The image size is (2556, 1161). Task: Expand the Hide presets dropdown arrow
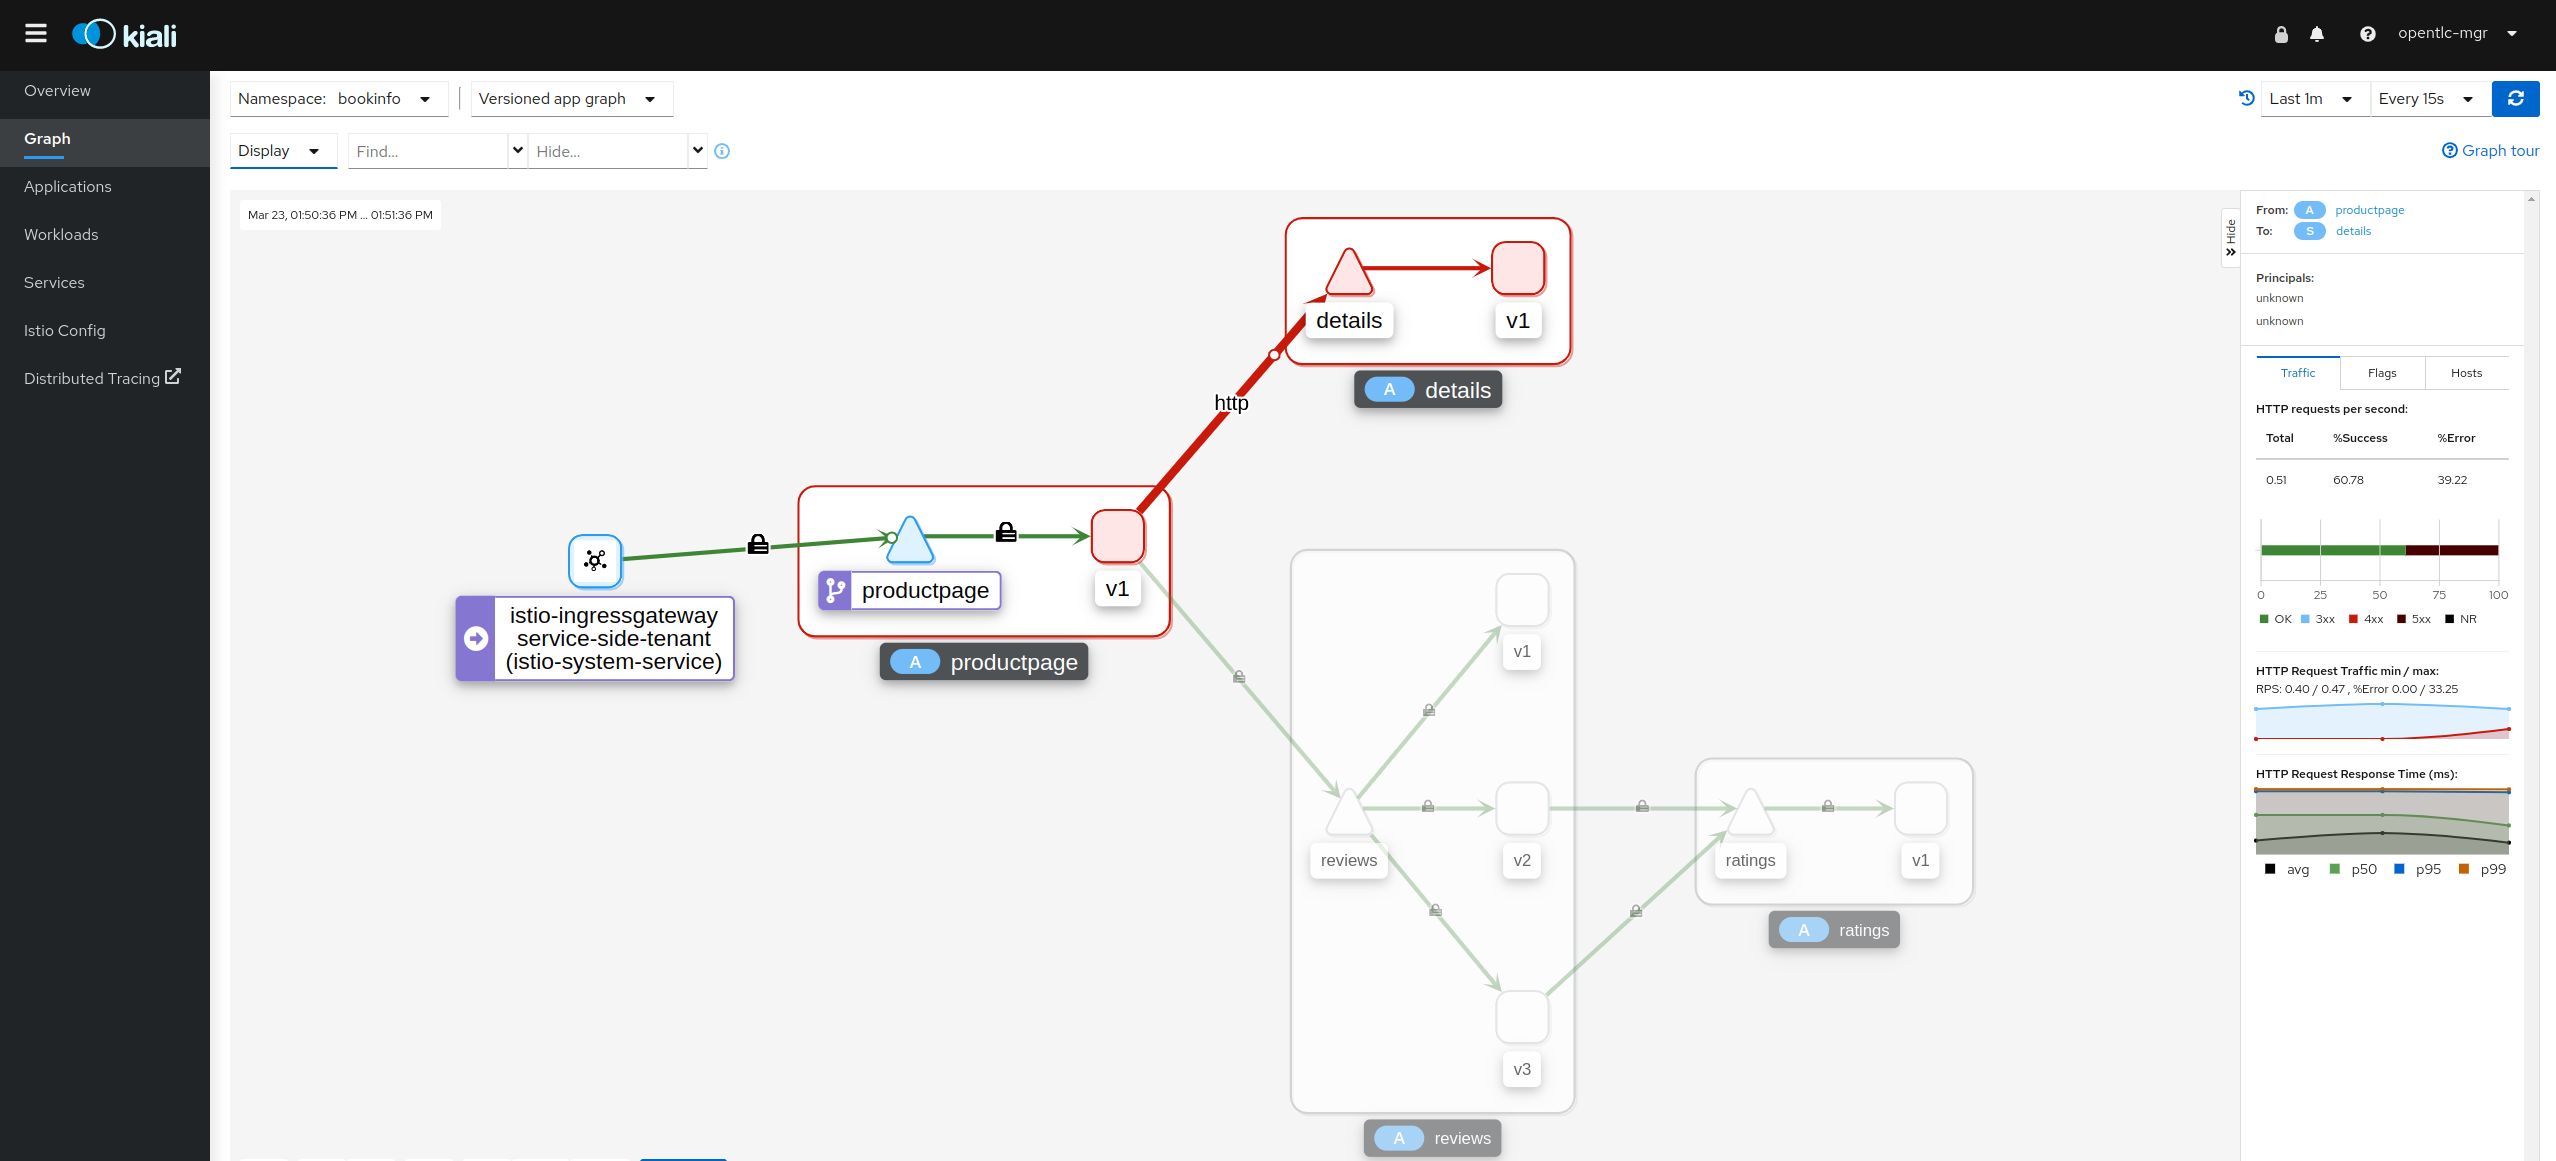tap(698, 151)
